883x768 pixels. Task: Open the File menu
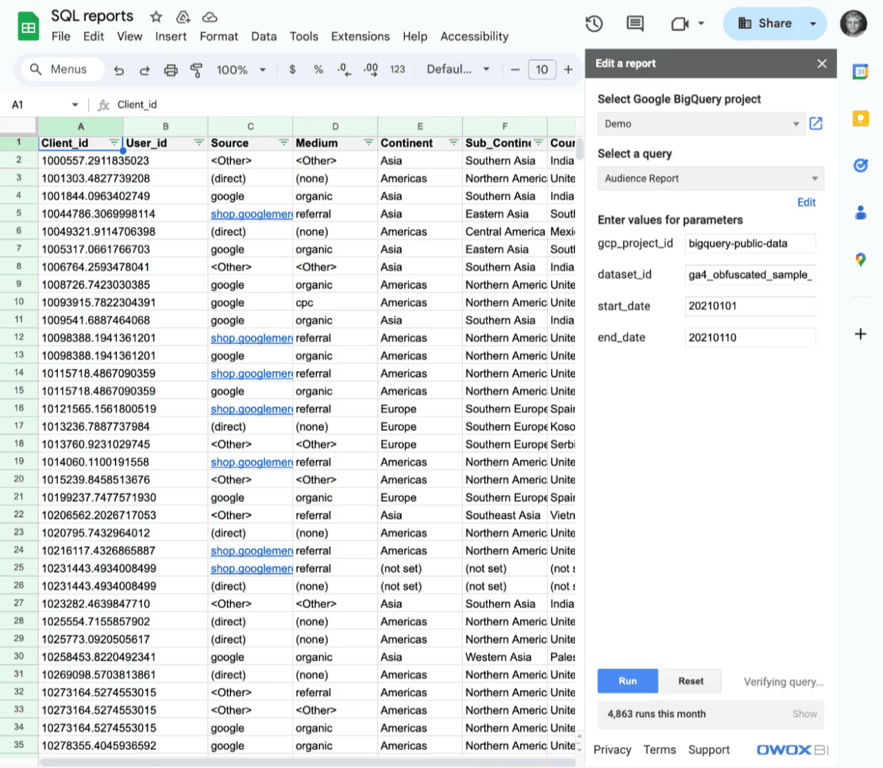pos(61,37)
